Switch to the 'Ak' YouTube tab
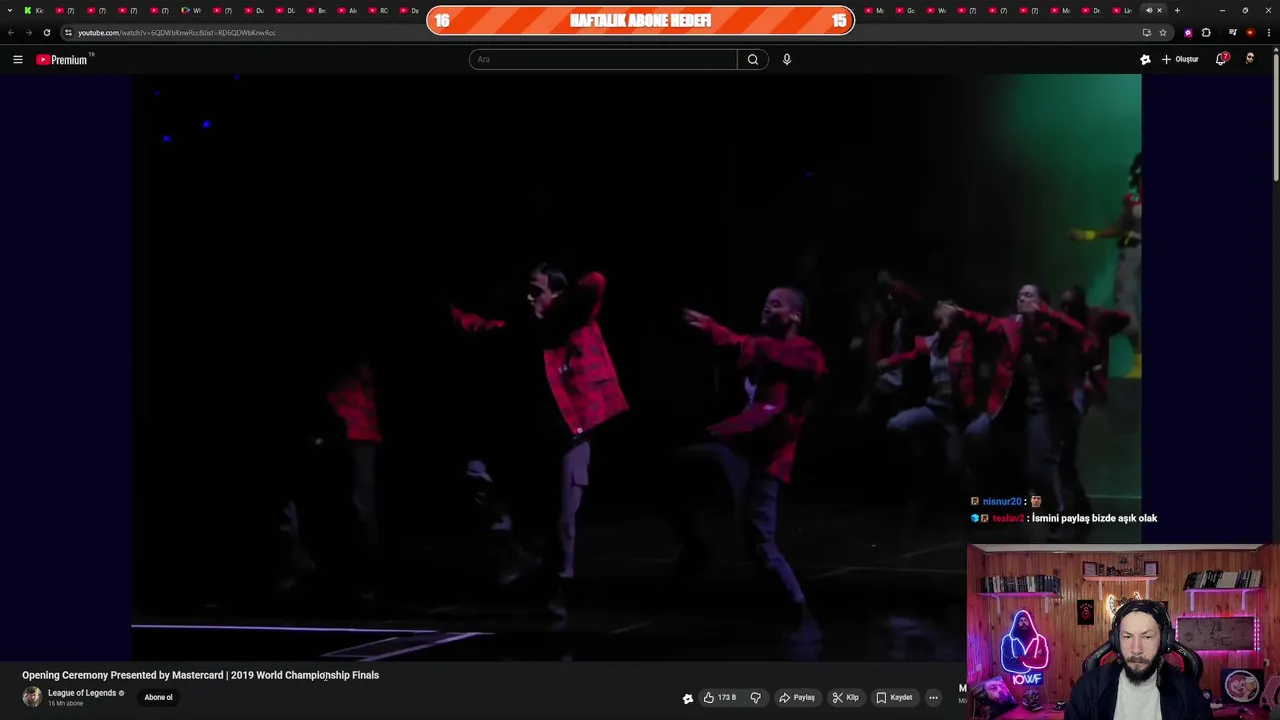The image size is (1280, 720). click(347, 10)
